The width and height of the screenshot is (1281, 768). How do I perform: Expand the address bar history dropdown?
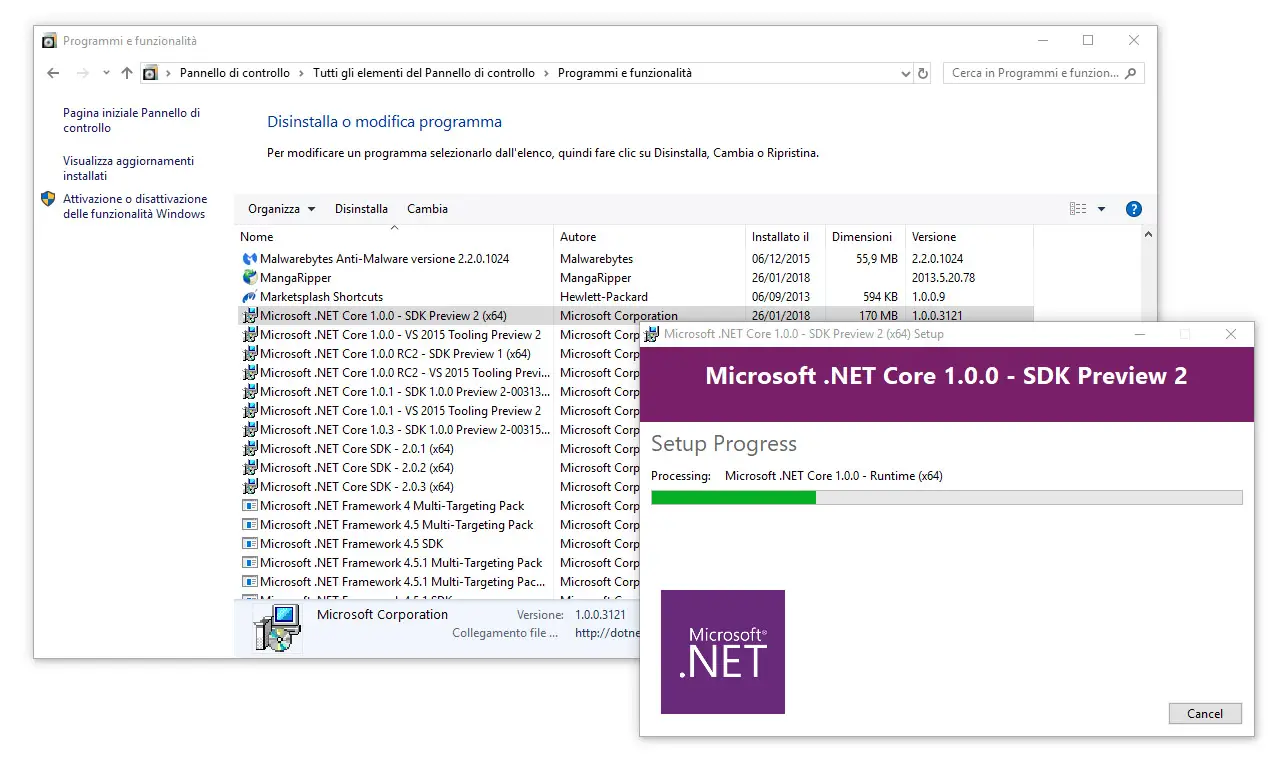tap(904, 73)
